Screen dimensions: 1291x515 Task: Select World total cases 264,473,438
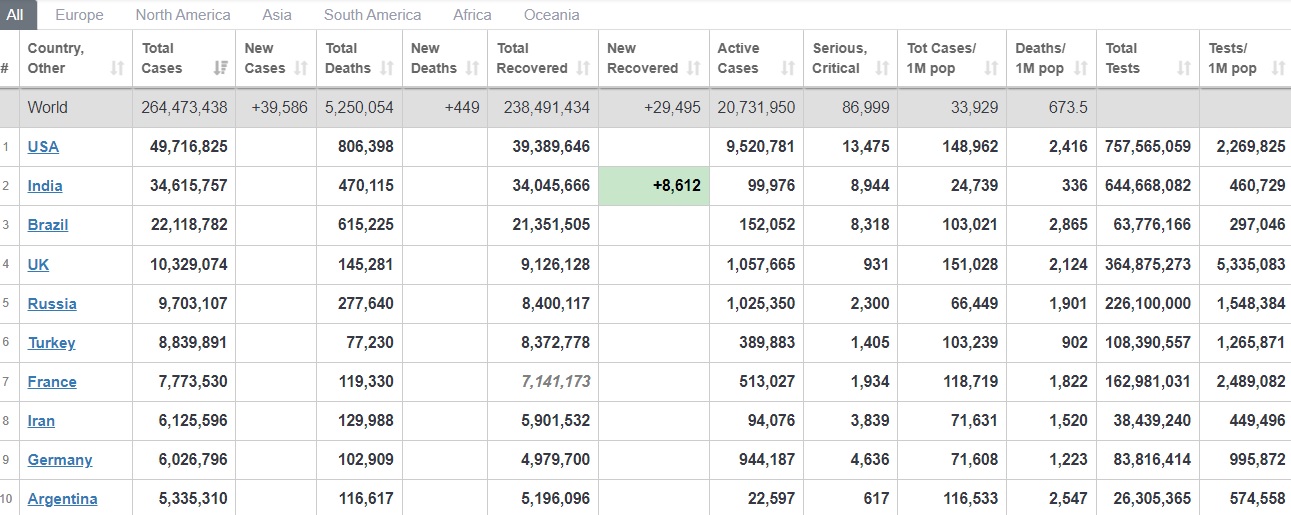pyautogui.click(x=185, y=108)
